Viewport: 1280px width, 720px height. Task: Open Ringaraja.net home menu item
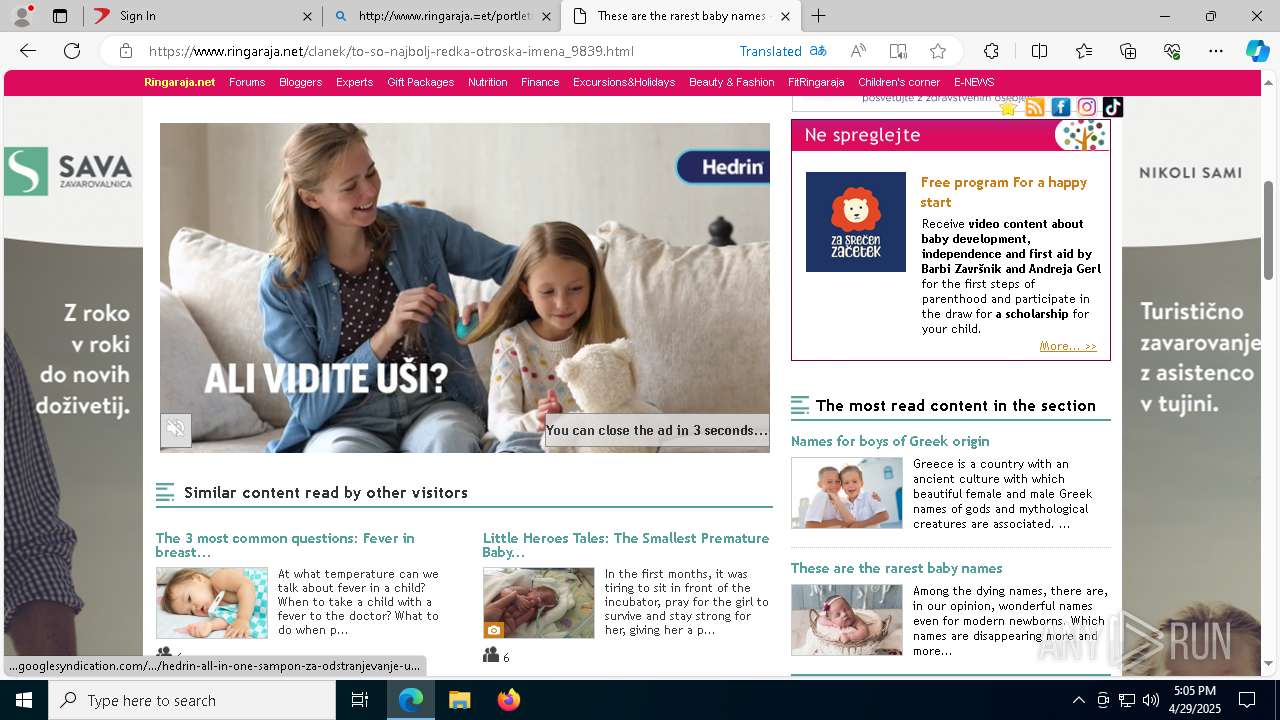coord(179,82)
